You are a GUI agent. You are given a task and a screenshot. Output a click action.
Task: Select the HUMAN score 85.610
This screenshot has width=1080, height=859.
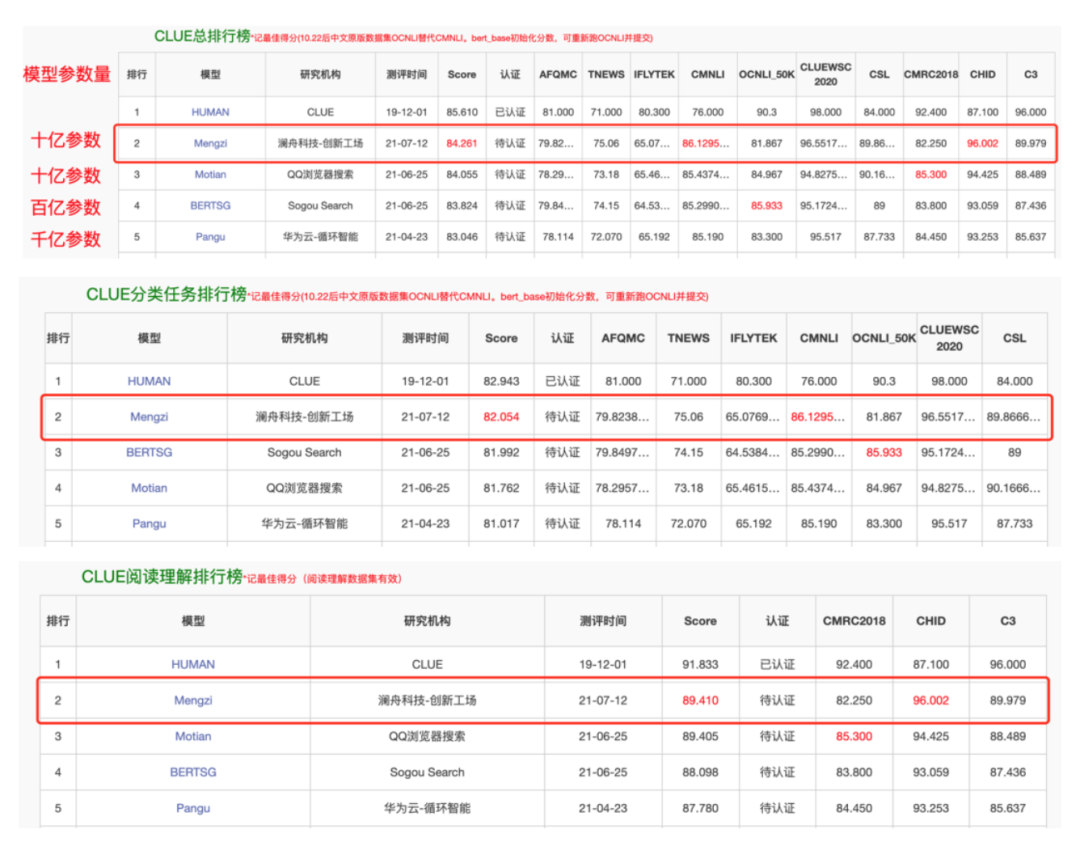[461, 112]
